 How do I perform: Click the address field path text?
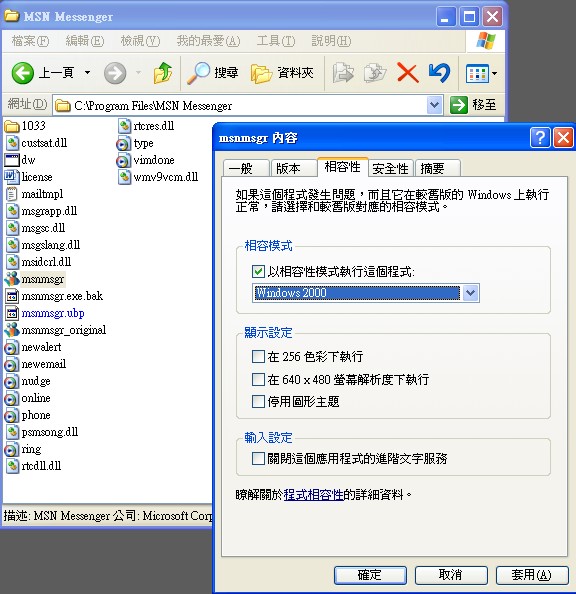(153, 105)
